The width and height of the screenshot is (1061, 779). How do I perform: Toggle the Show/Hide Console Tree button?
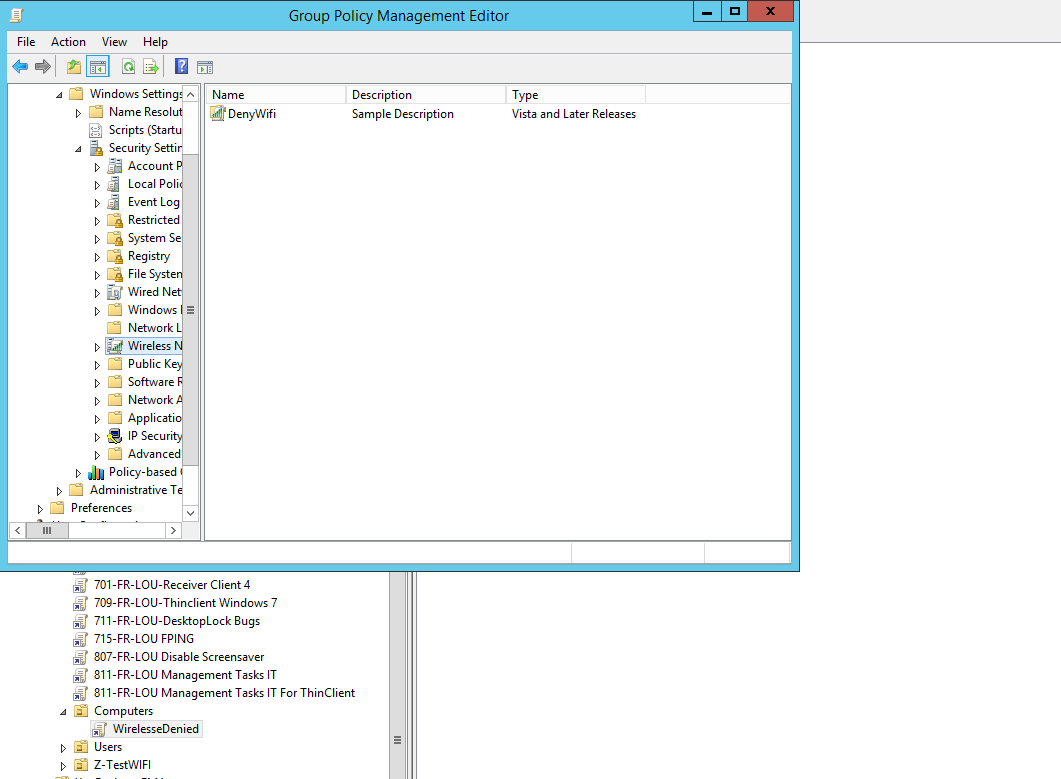tap(98, 67)
